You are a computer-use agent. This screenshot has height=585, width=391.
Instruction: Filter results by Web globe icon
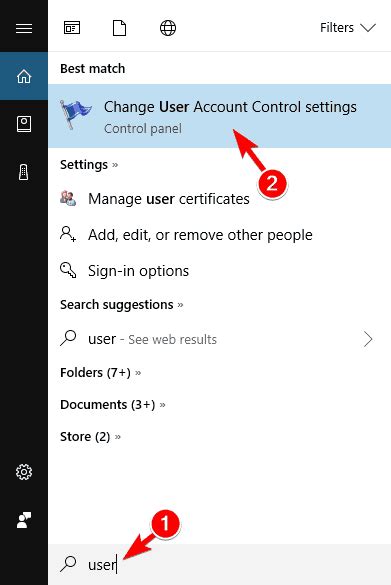168,28
